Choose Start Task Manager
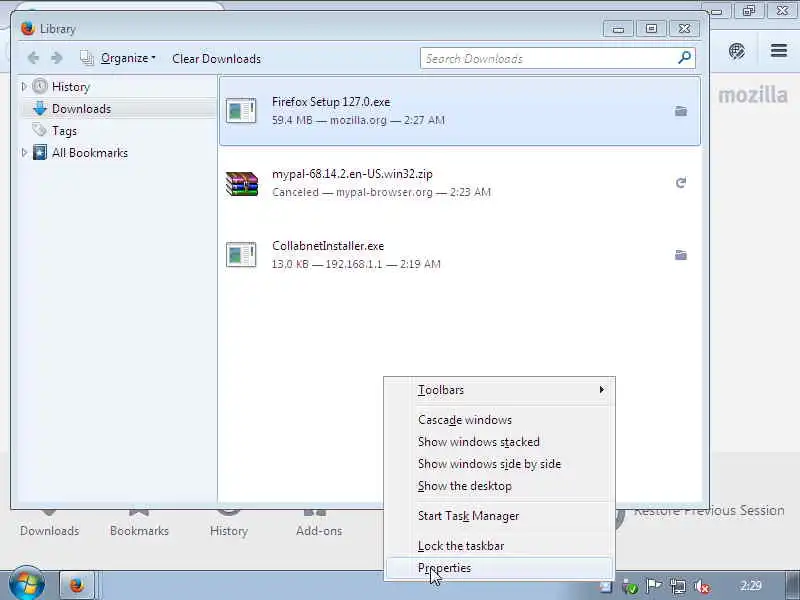 tap(499, 516)
